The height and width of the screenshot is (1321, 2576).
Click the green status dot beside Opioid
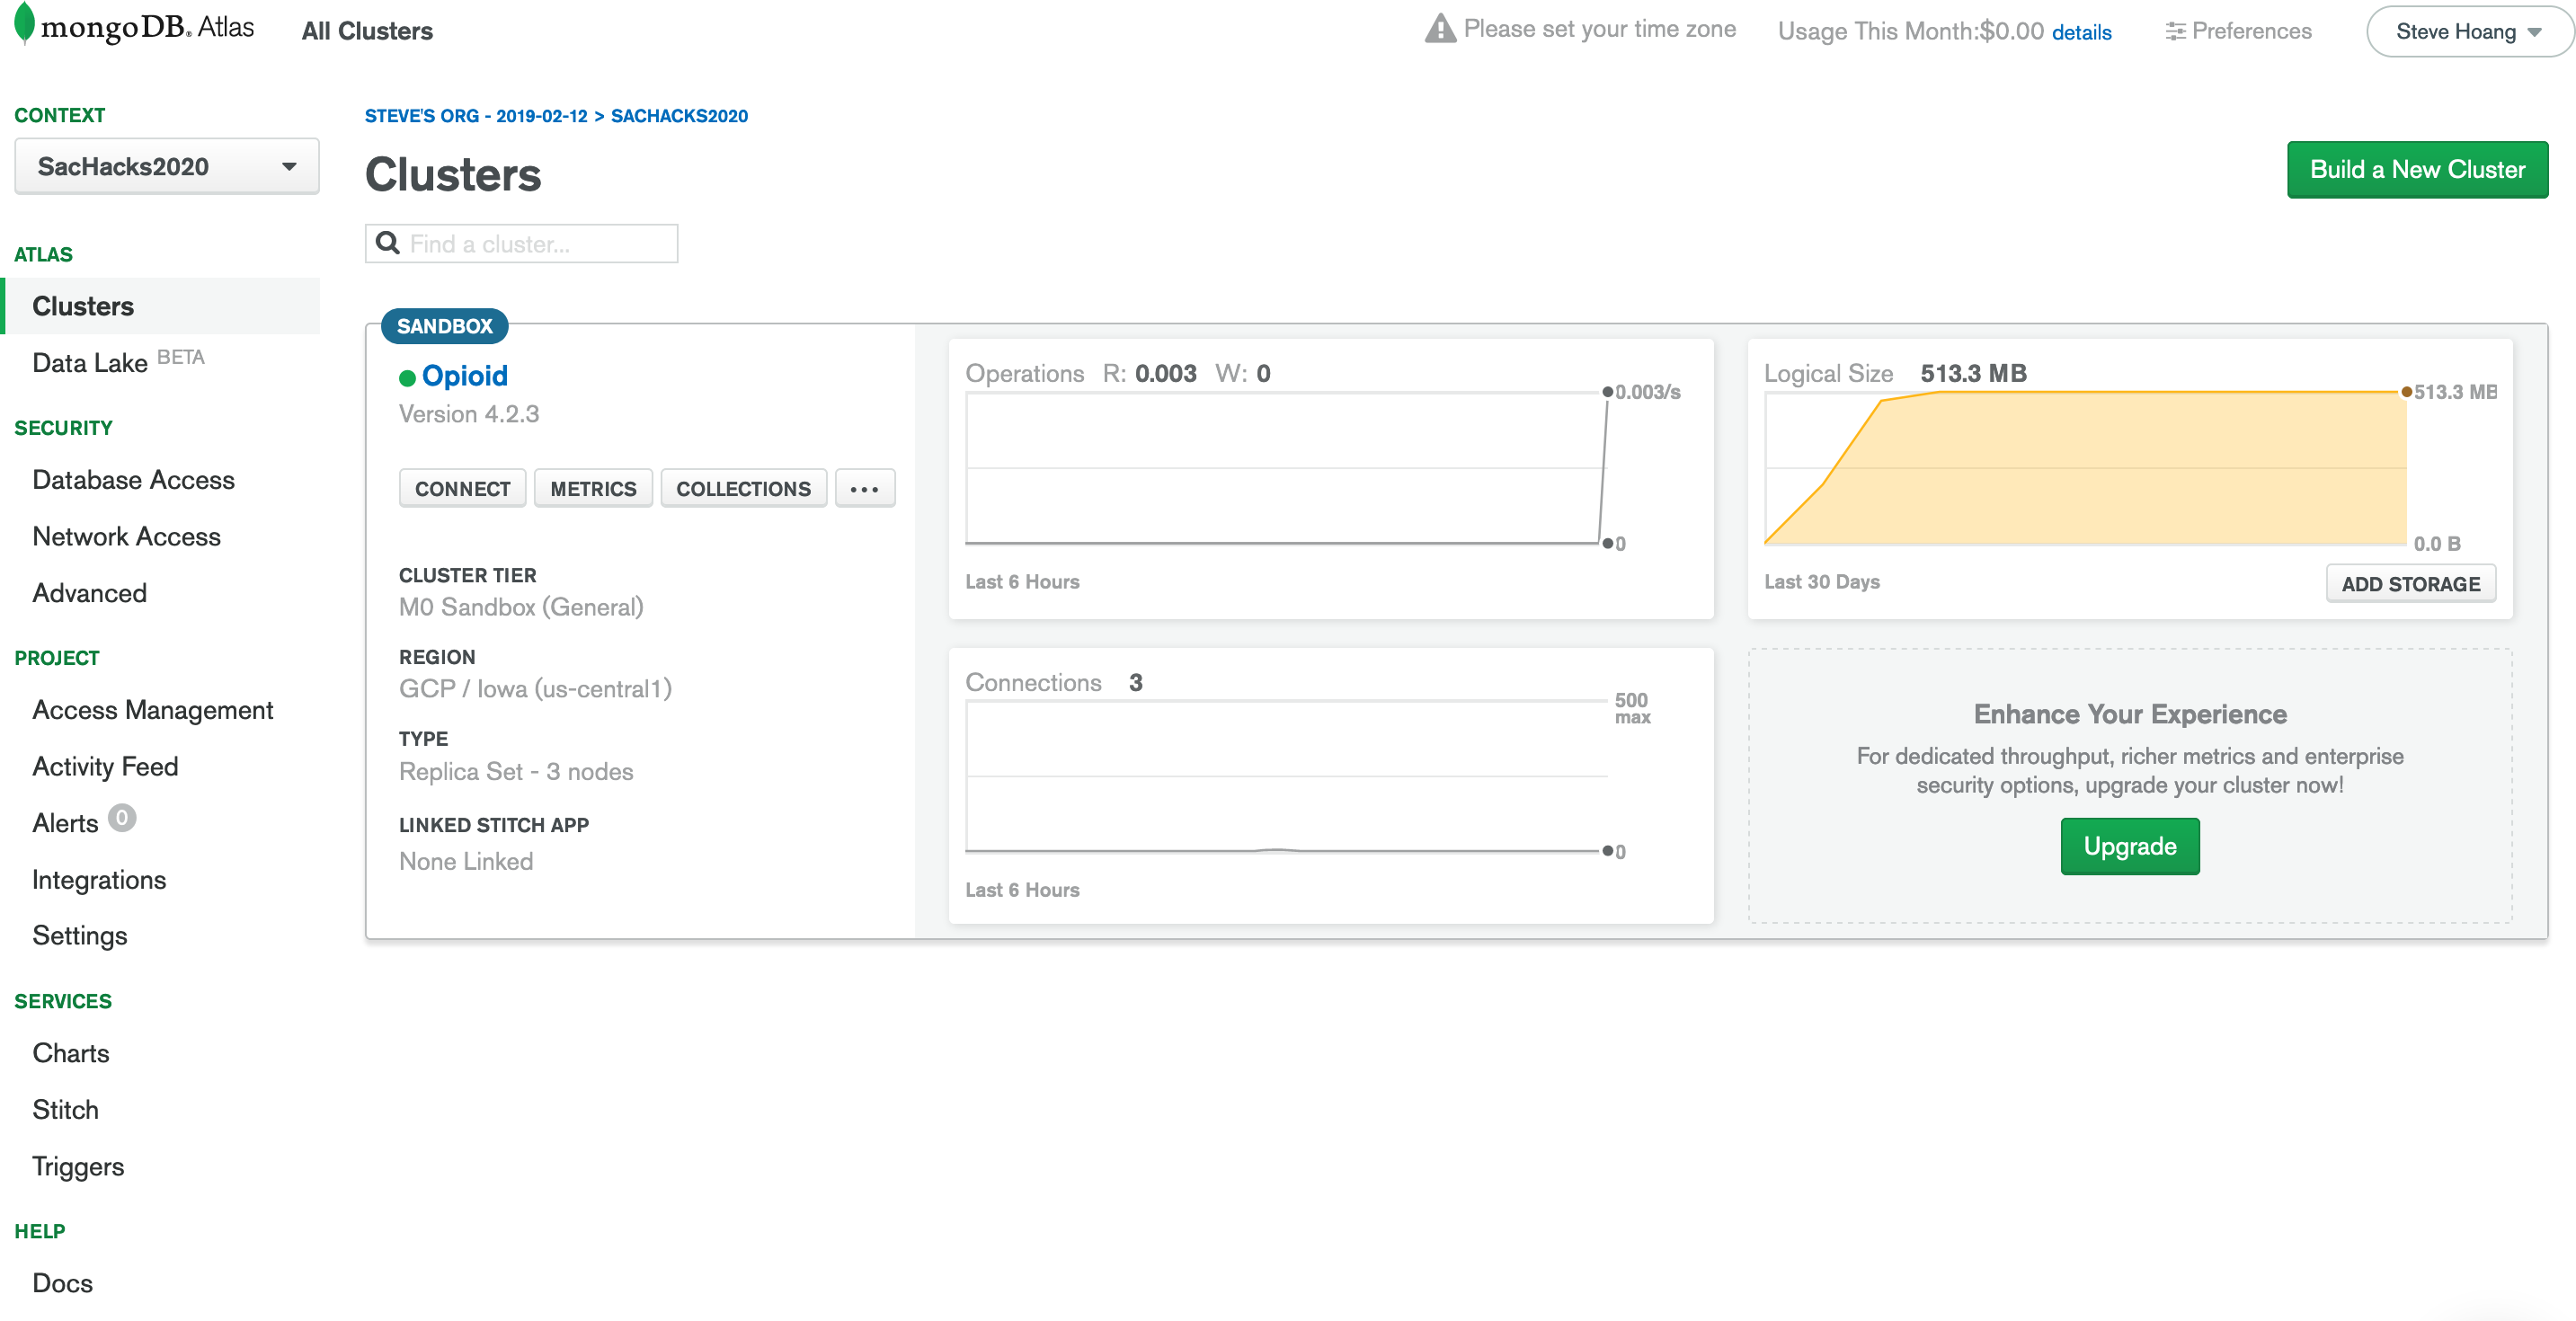point(407,378)
